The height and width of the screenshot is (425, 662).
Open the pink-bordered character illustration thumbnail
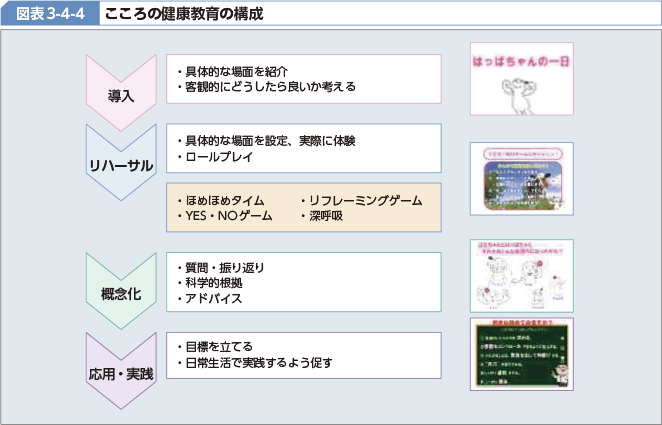(521, 275)
